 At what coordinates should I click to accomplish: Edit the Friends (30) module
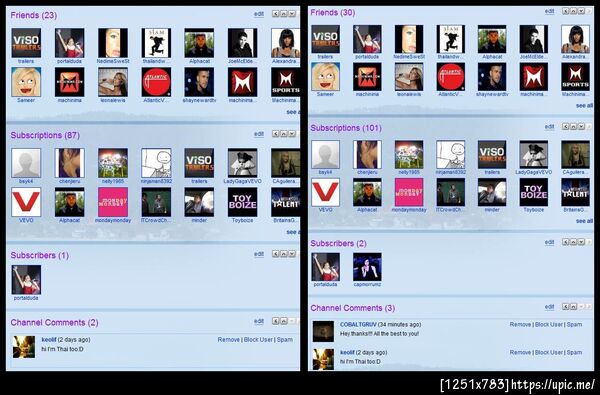click(549, 11)
